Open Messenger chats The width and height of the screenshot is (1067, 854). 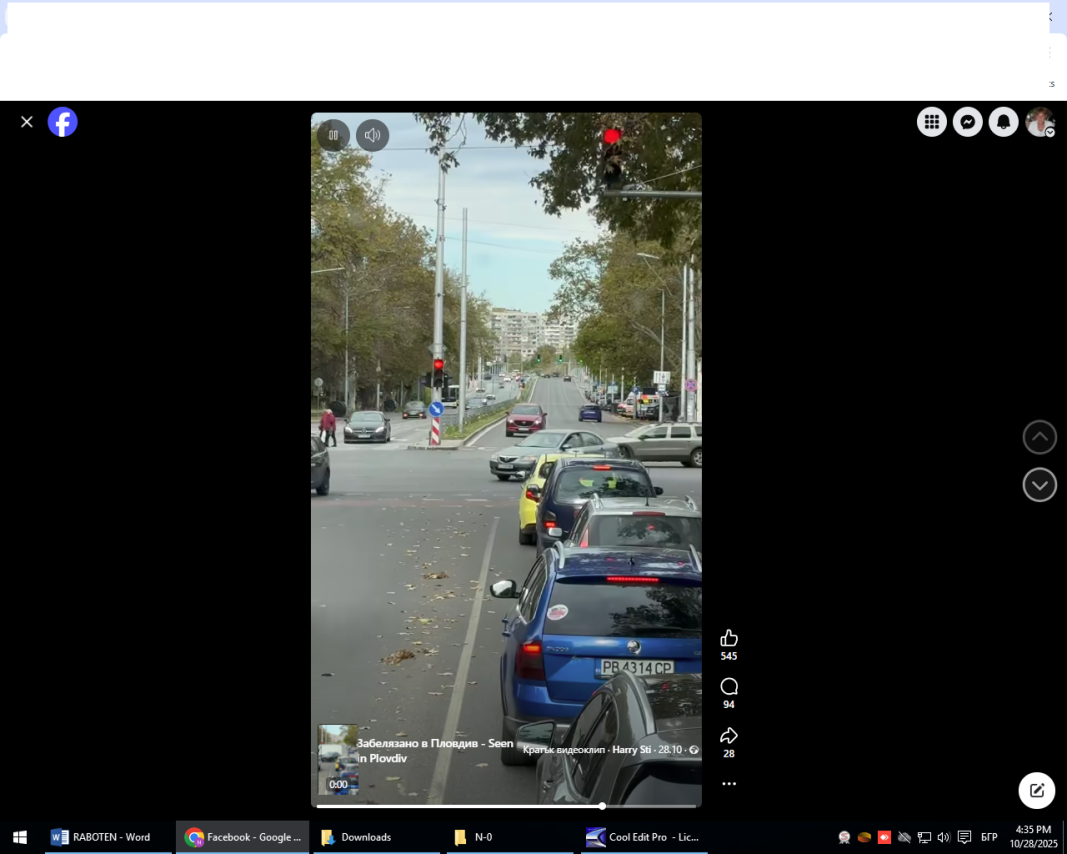point(967,122)
